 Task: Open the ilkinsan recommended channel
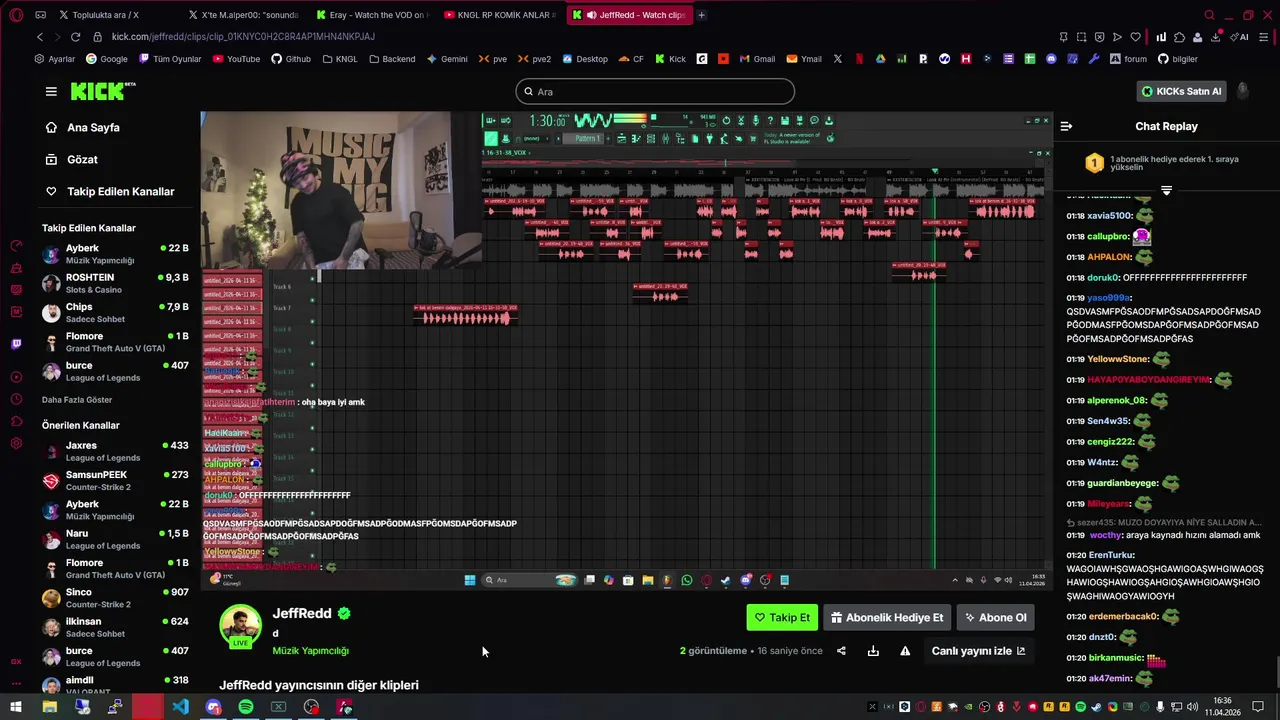115,627
